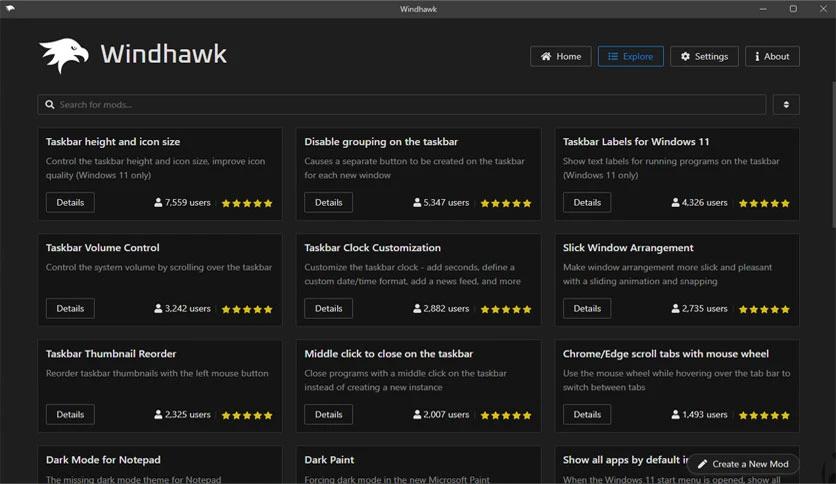Open Details for Middle click to close
Screen dimensions: 836x484
(328, 415)
